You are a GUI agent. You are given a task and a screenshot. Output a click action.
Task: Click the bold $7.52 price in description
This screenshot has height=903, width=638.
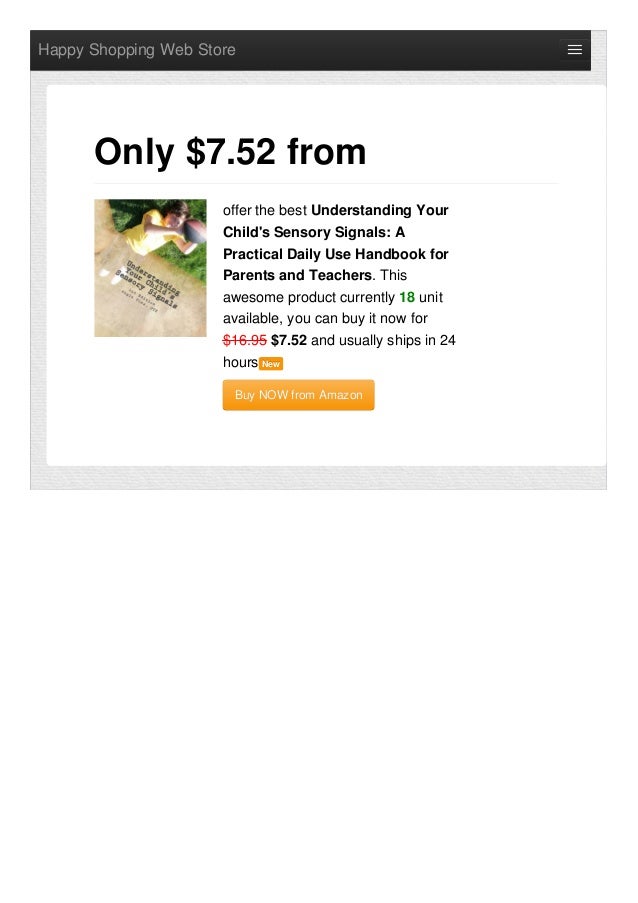click(x=288, y=340)
